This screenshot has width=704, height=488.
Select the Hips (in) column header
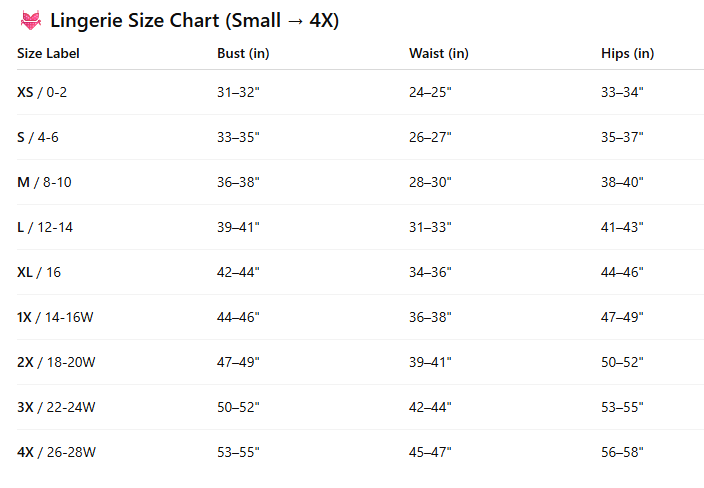point(627,53)
